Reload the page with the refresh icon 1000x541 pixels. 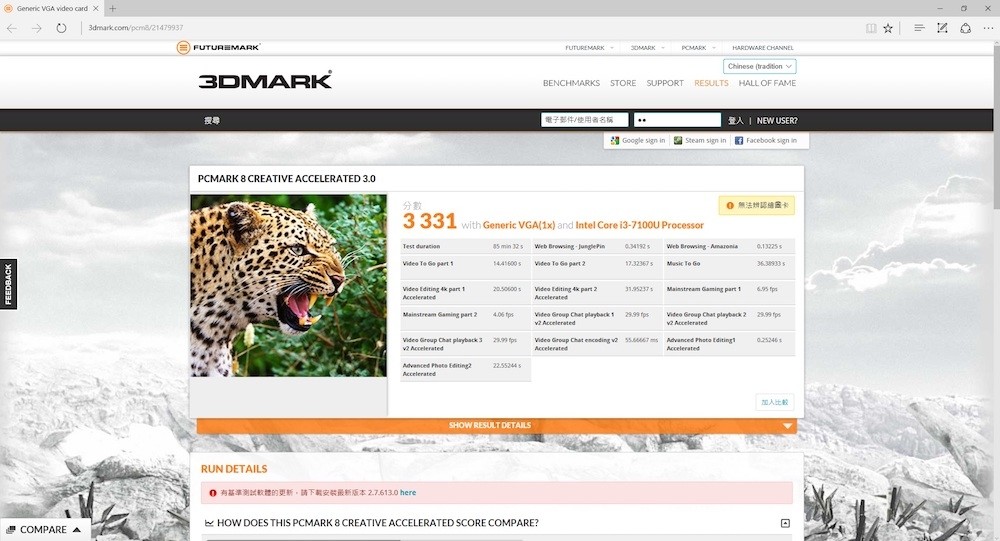point(61,28)
